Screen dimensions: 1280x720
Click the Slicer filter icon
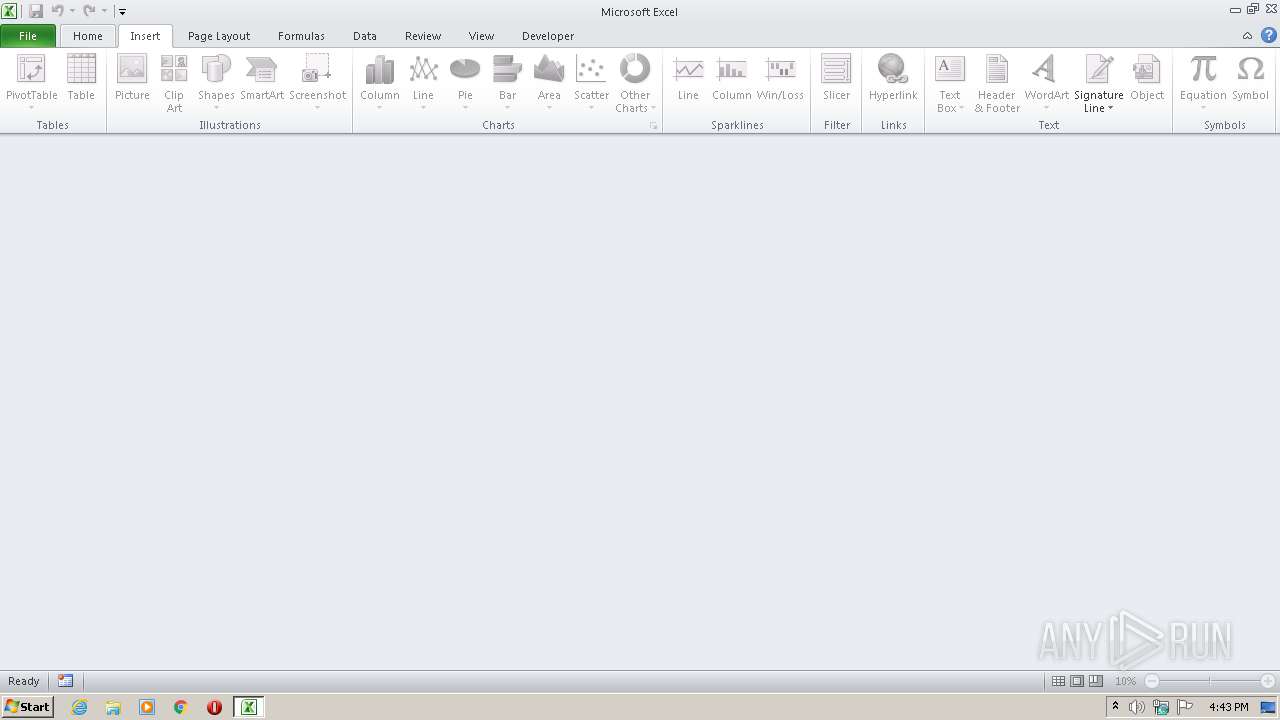pos(836,70)
